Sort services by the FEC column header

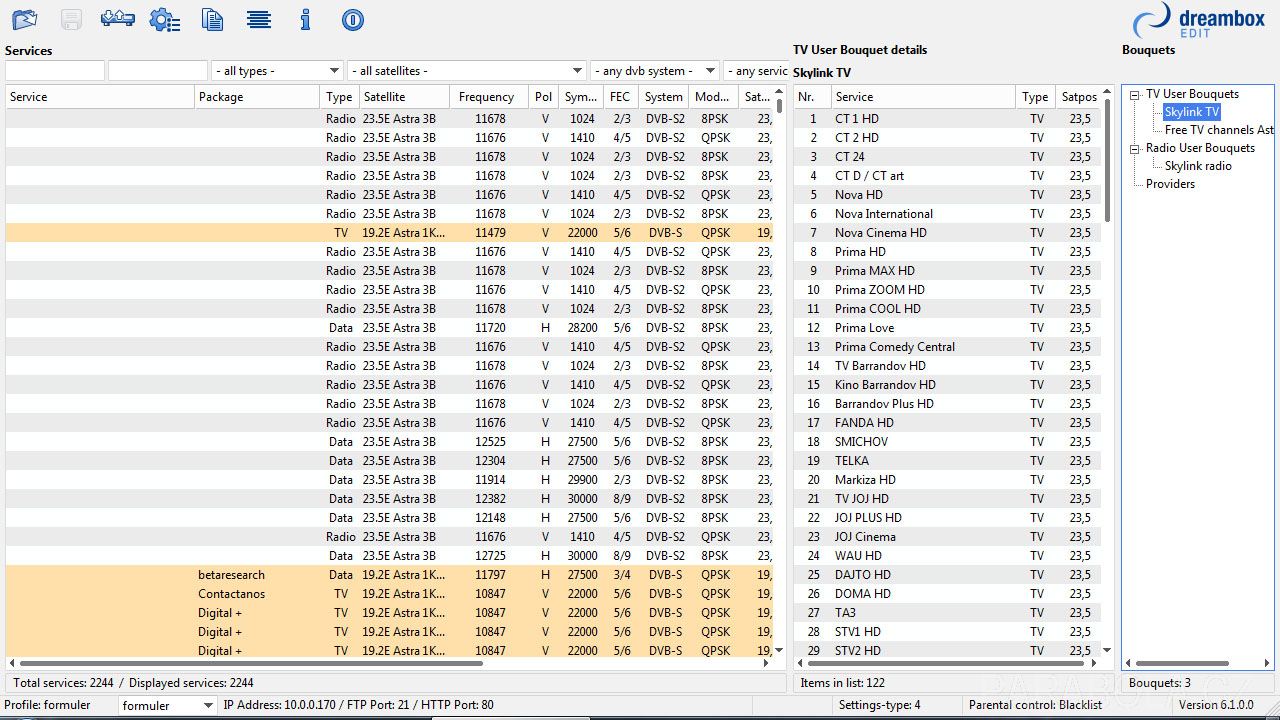coord(621,97)
